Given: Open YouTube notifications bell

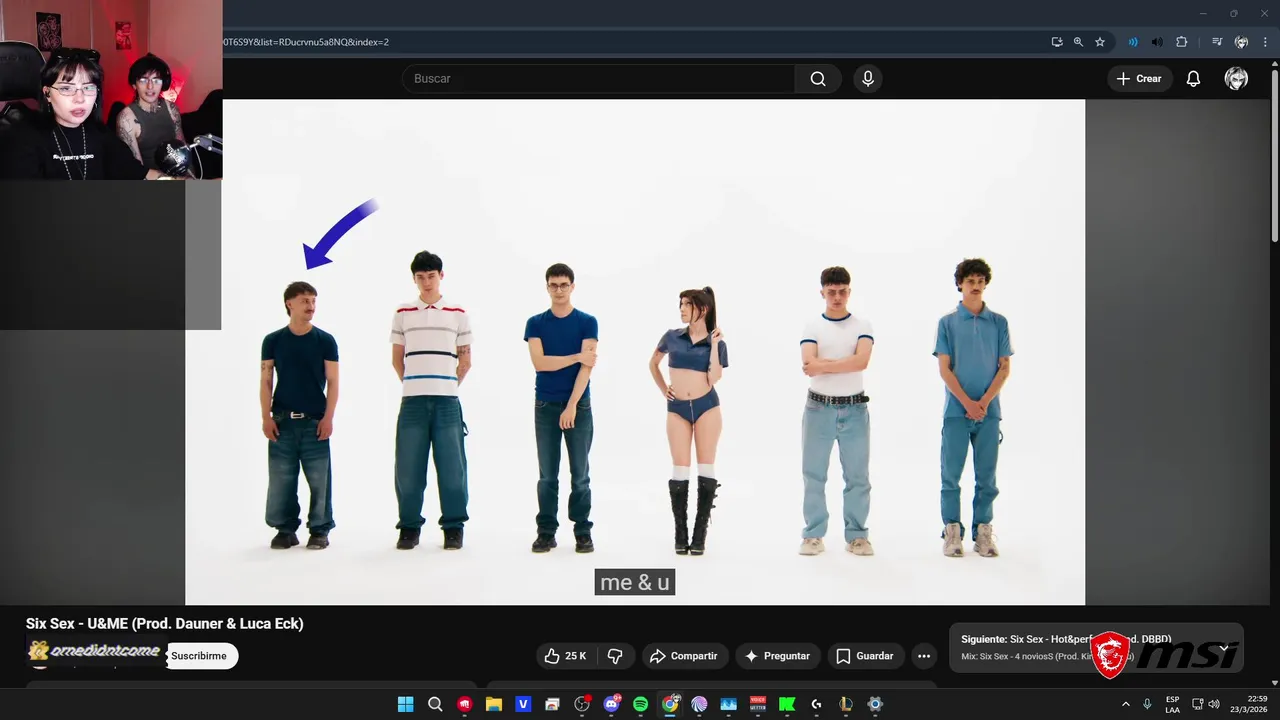Looking at the screenshot, I should click(x=1193, y=79).
